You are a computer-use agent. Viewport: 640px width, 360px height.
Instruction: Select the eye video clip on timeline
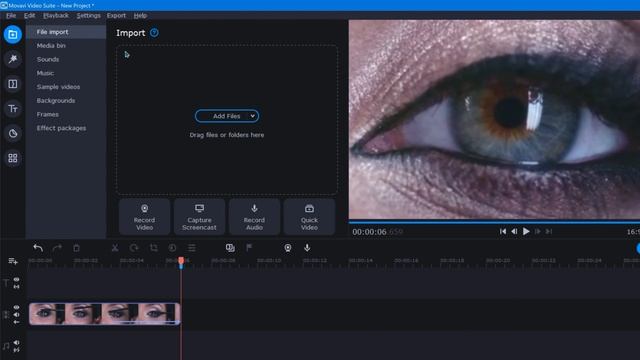tap(104, 314)
